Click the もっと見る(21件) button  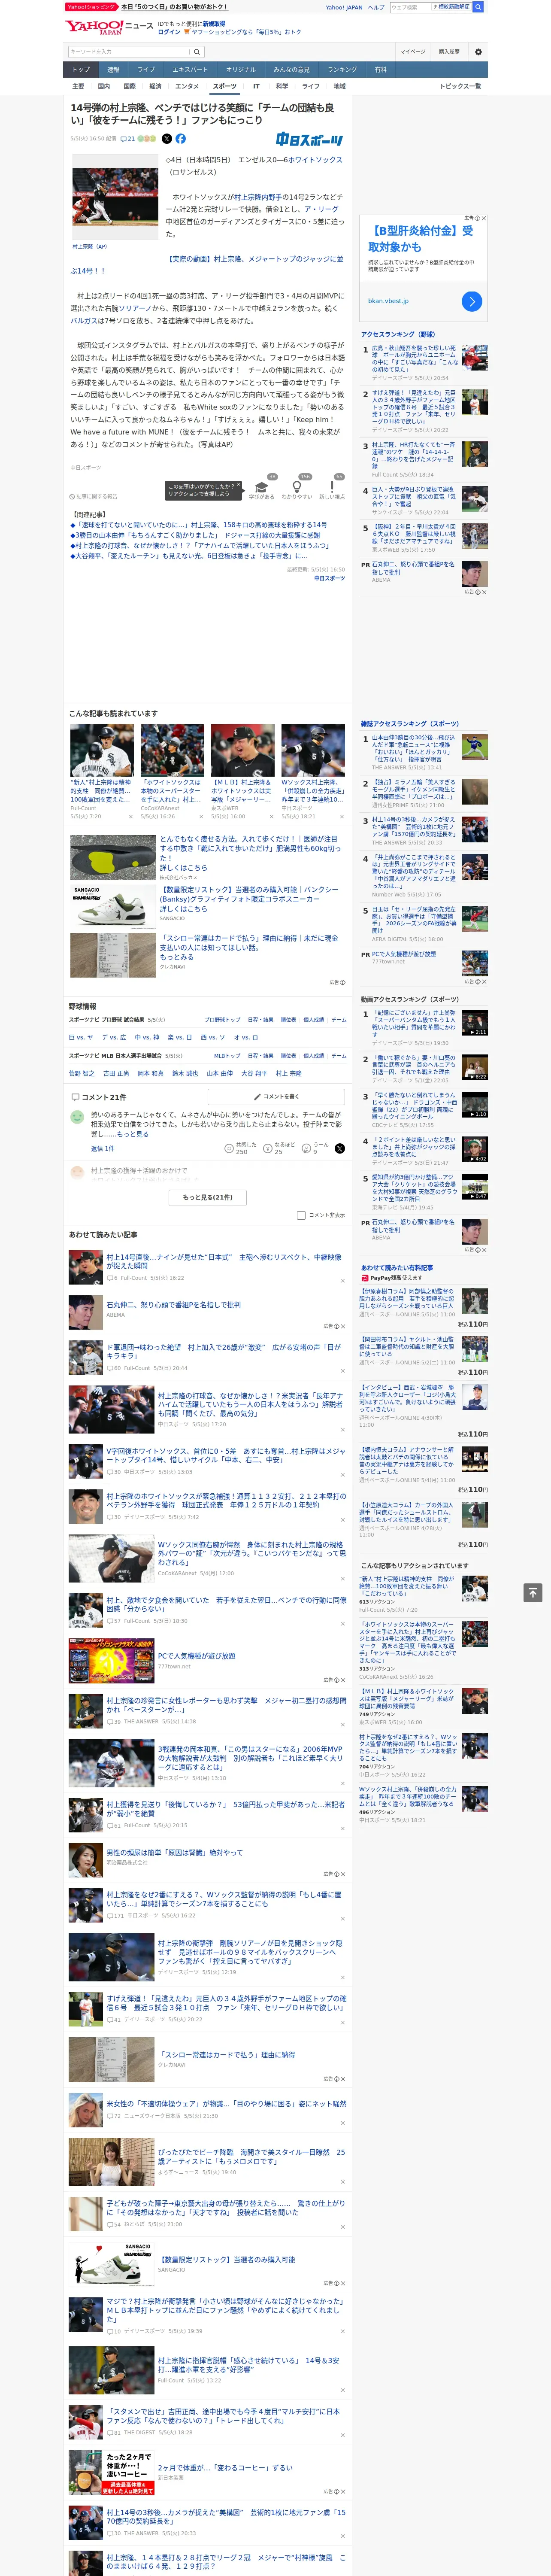coord(208,1196)
